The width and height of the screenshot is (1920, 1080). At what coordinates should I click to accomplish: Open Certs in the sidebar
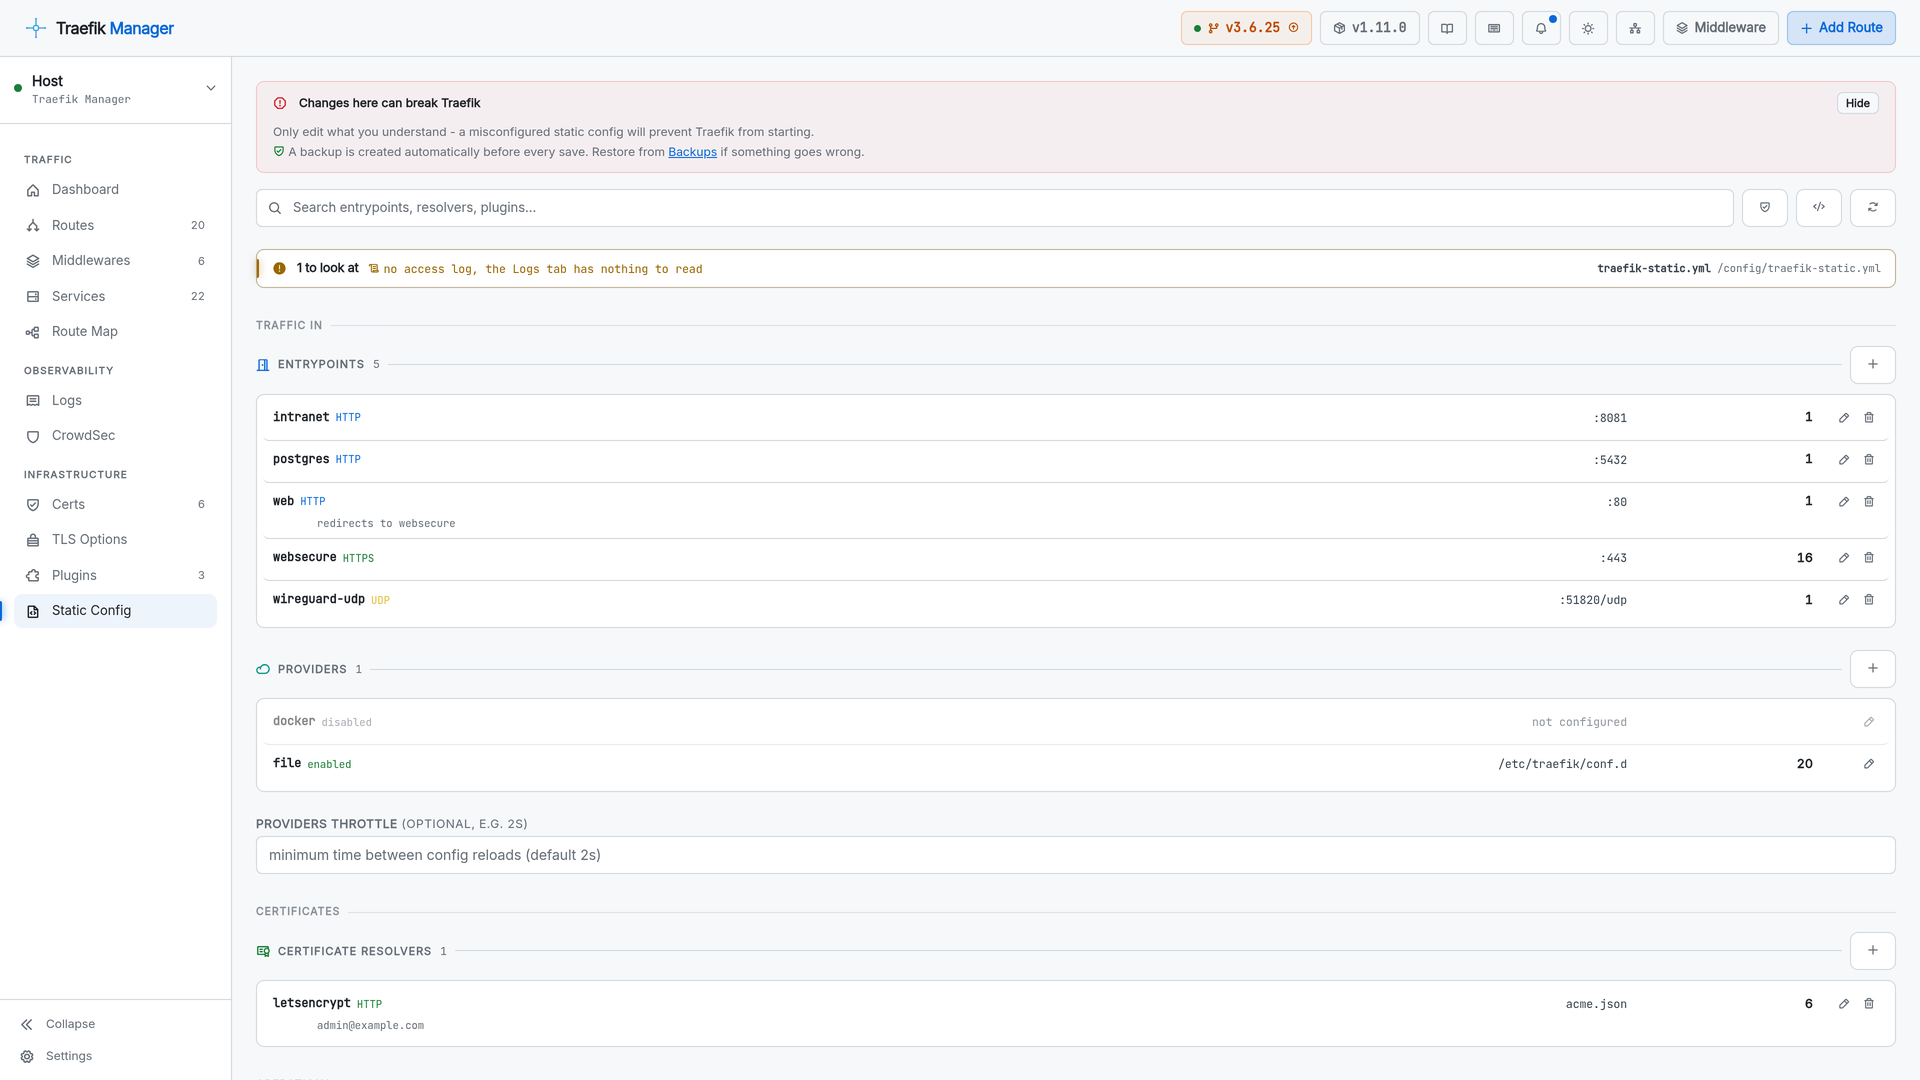click(115, 505)
